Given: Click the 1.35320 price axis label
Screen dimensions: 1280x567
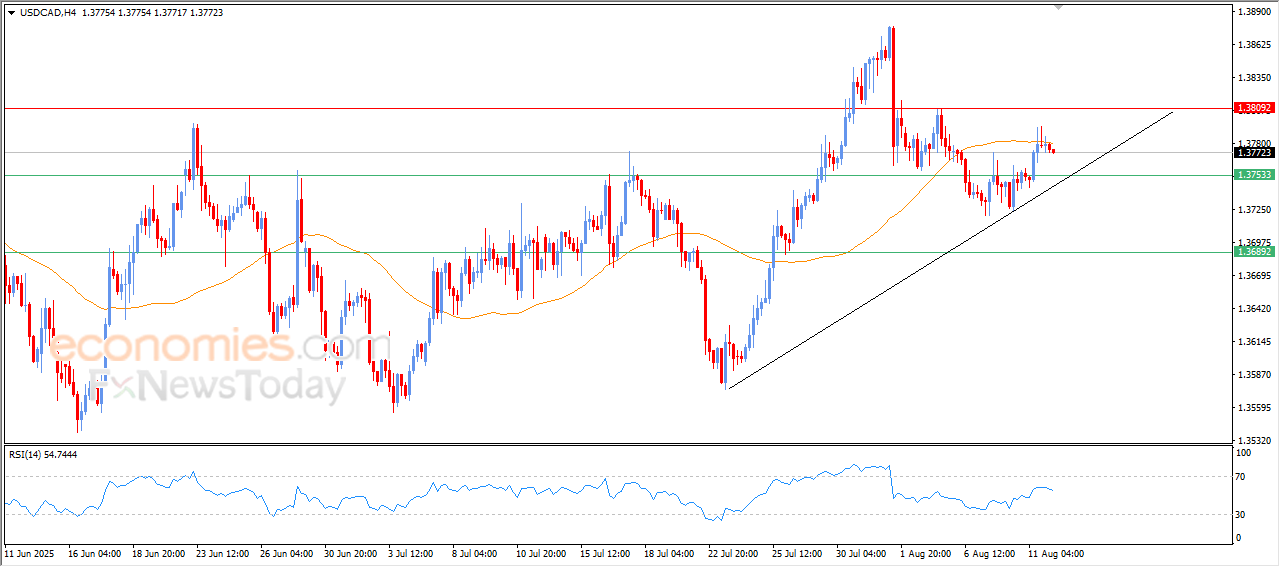Looking at the screenshot, I should (x=1254, y=440).
